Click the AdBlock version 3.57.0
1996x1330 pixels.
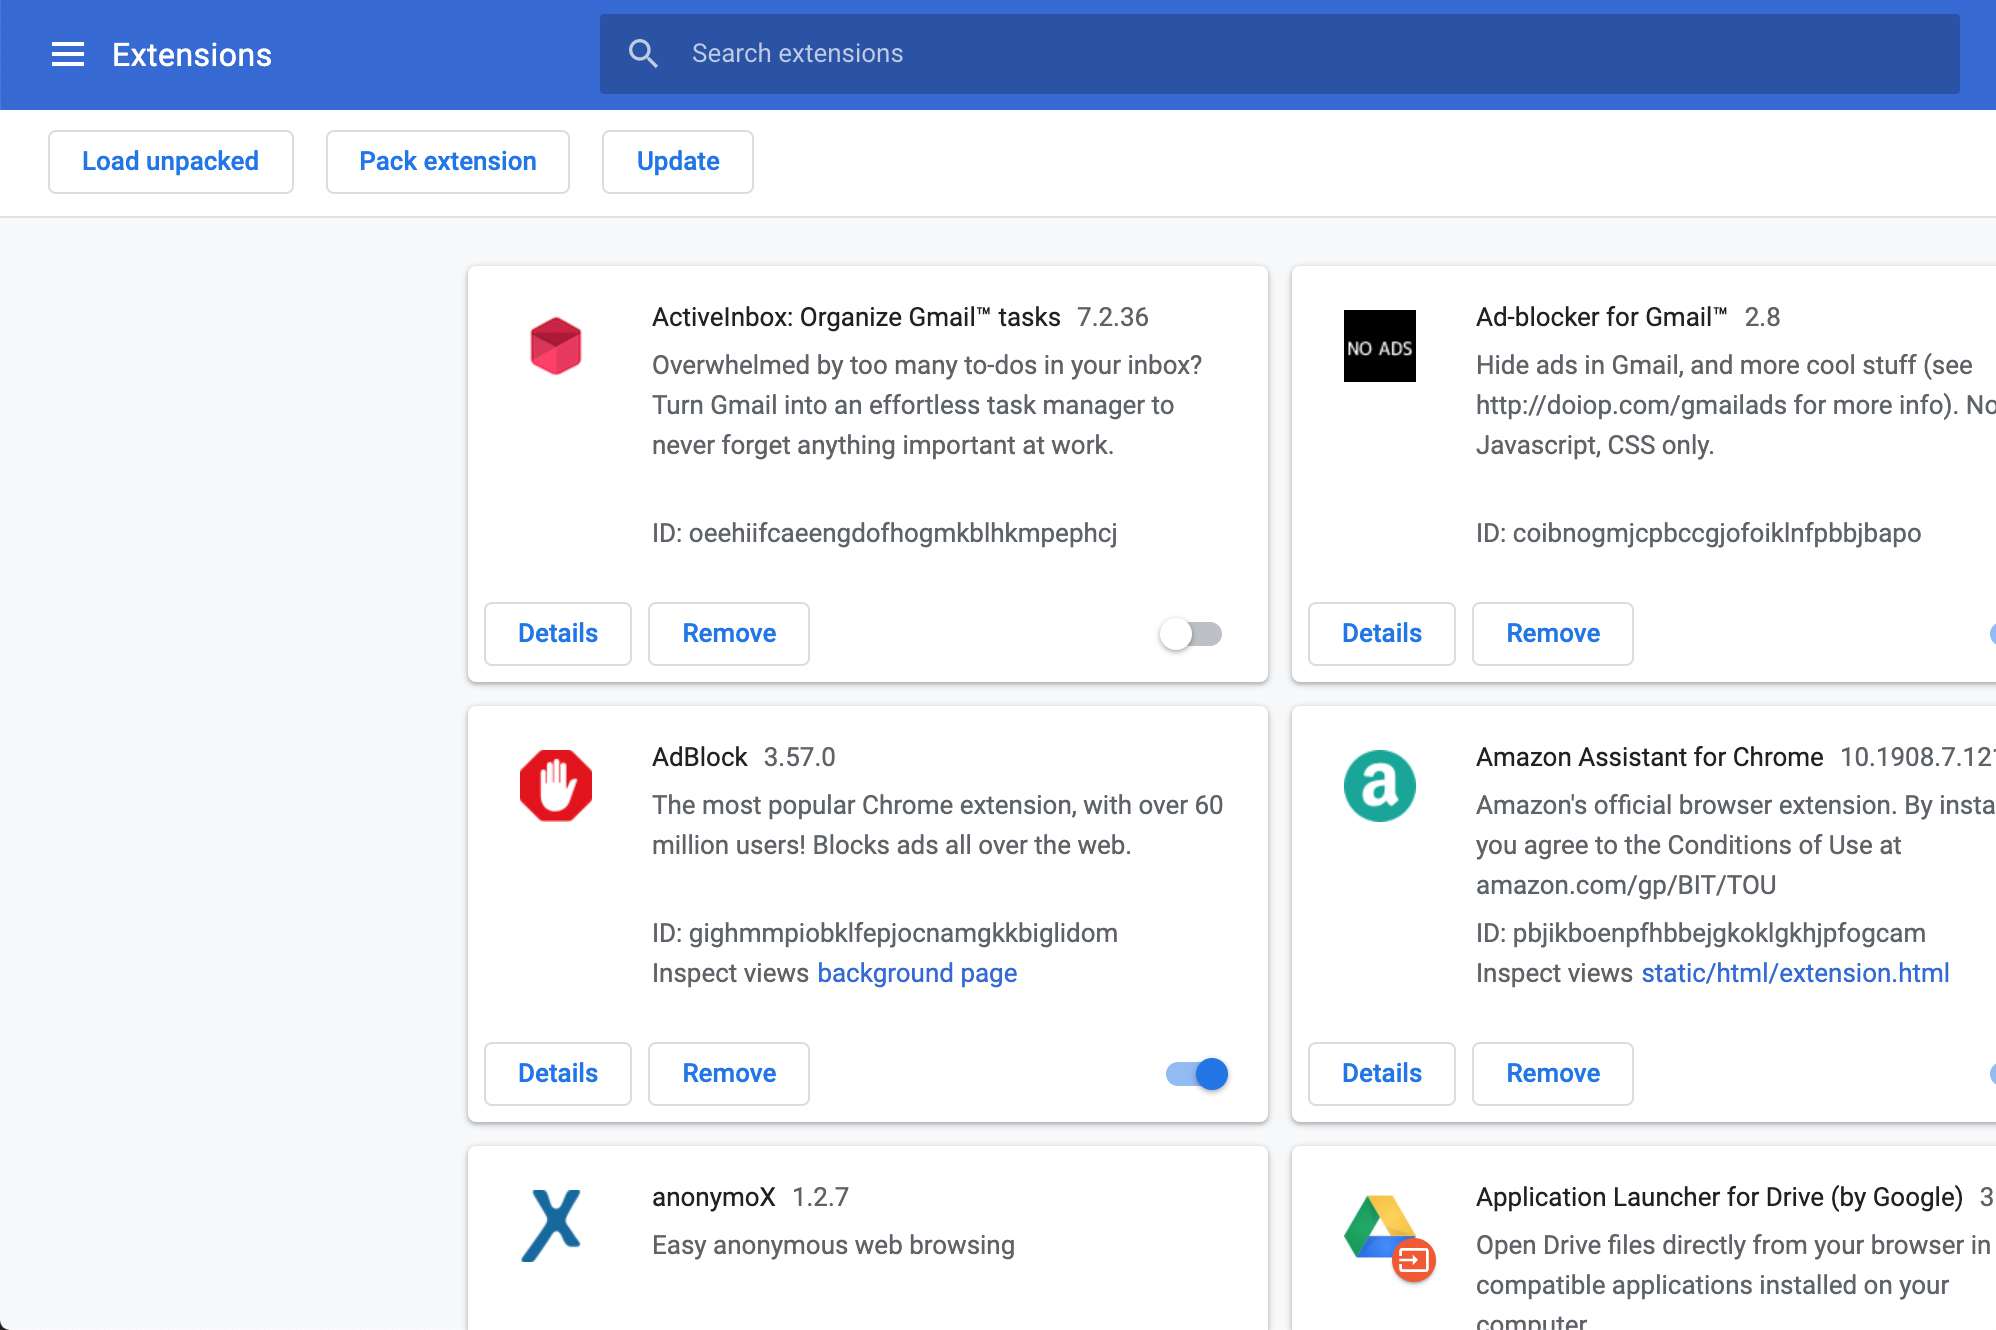click(x=800, y=758)
